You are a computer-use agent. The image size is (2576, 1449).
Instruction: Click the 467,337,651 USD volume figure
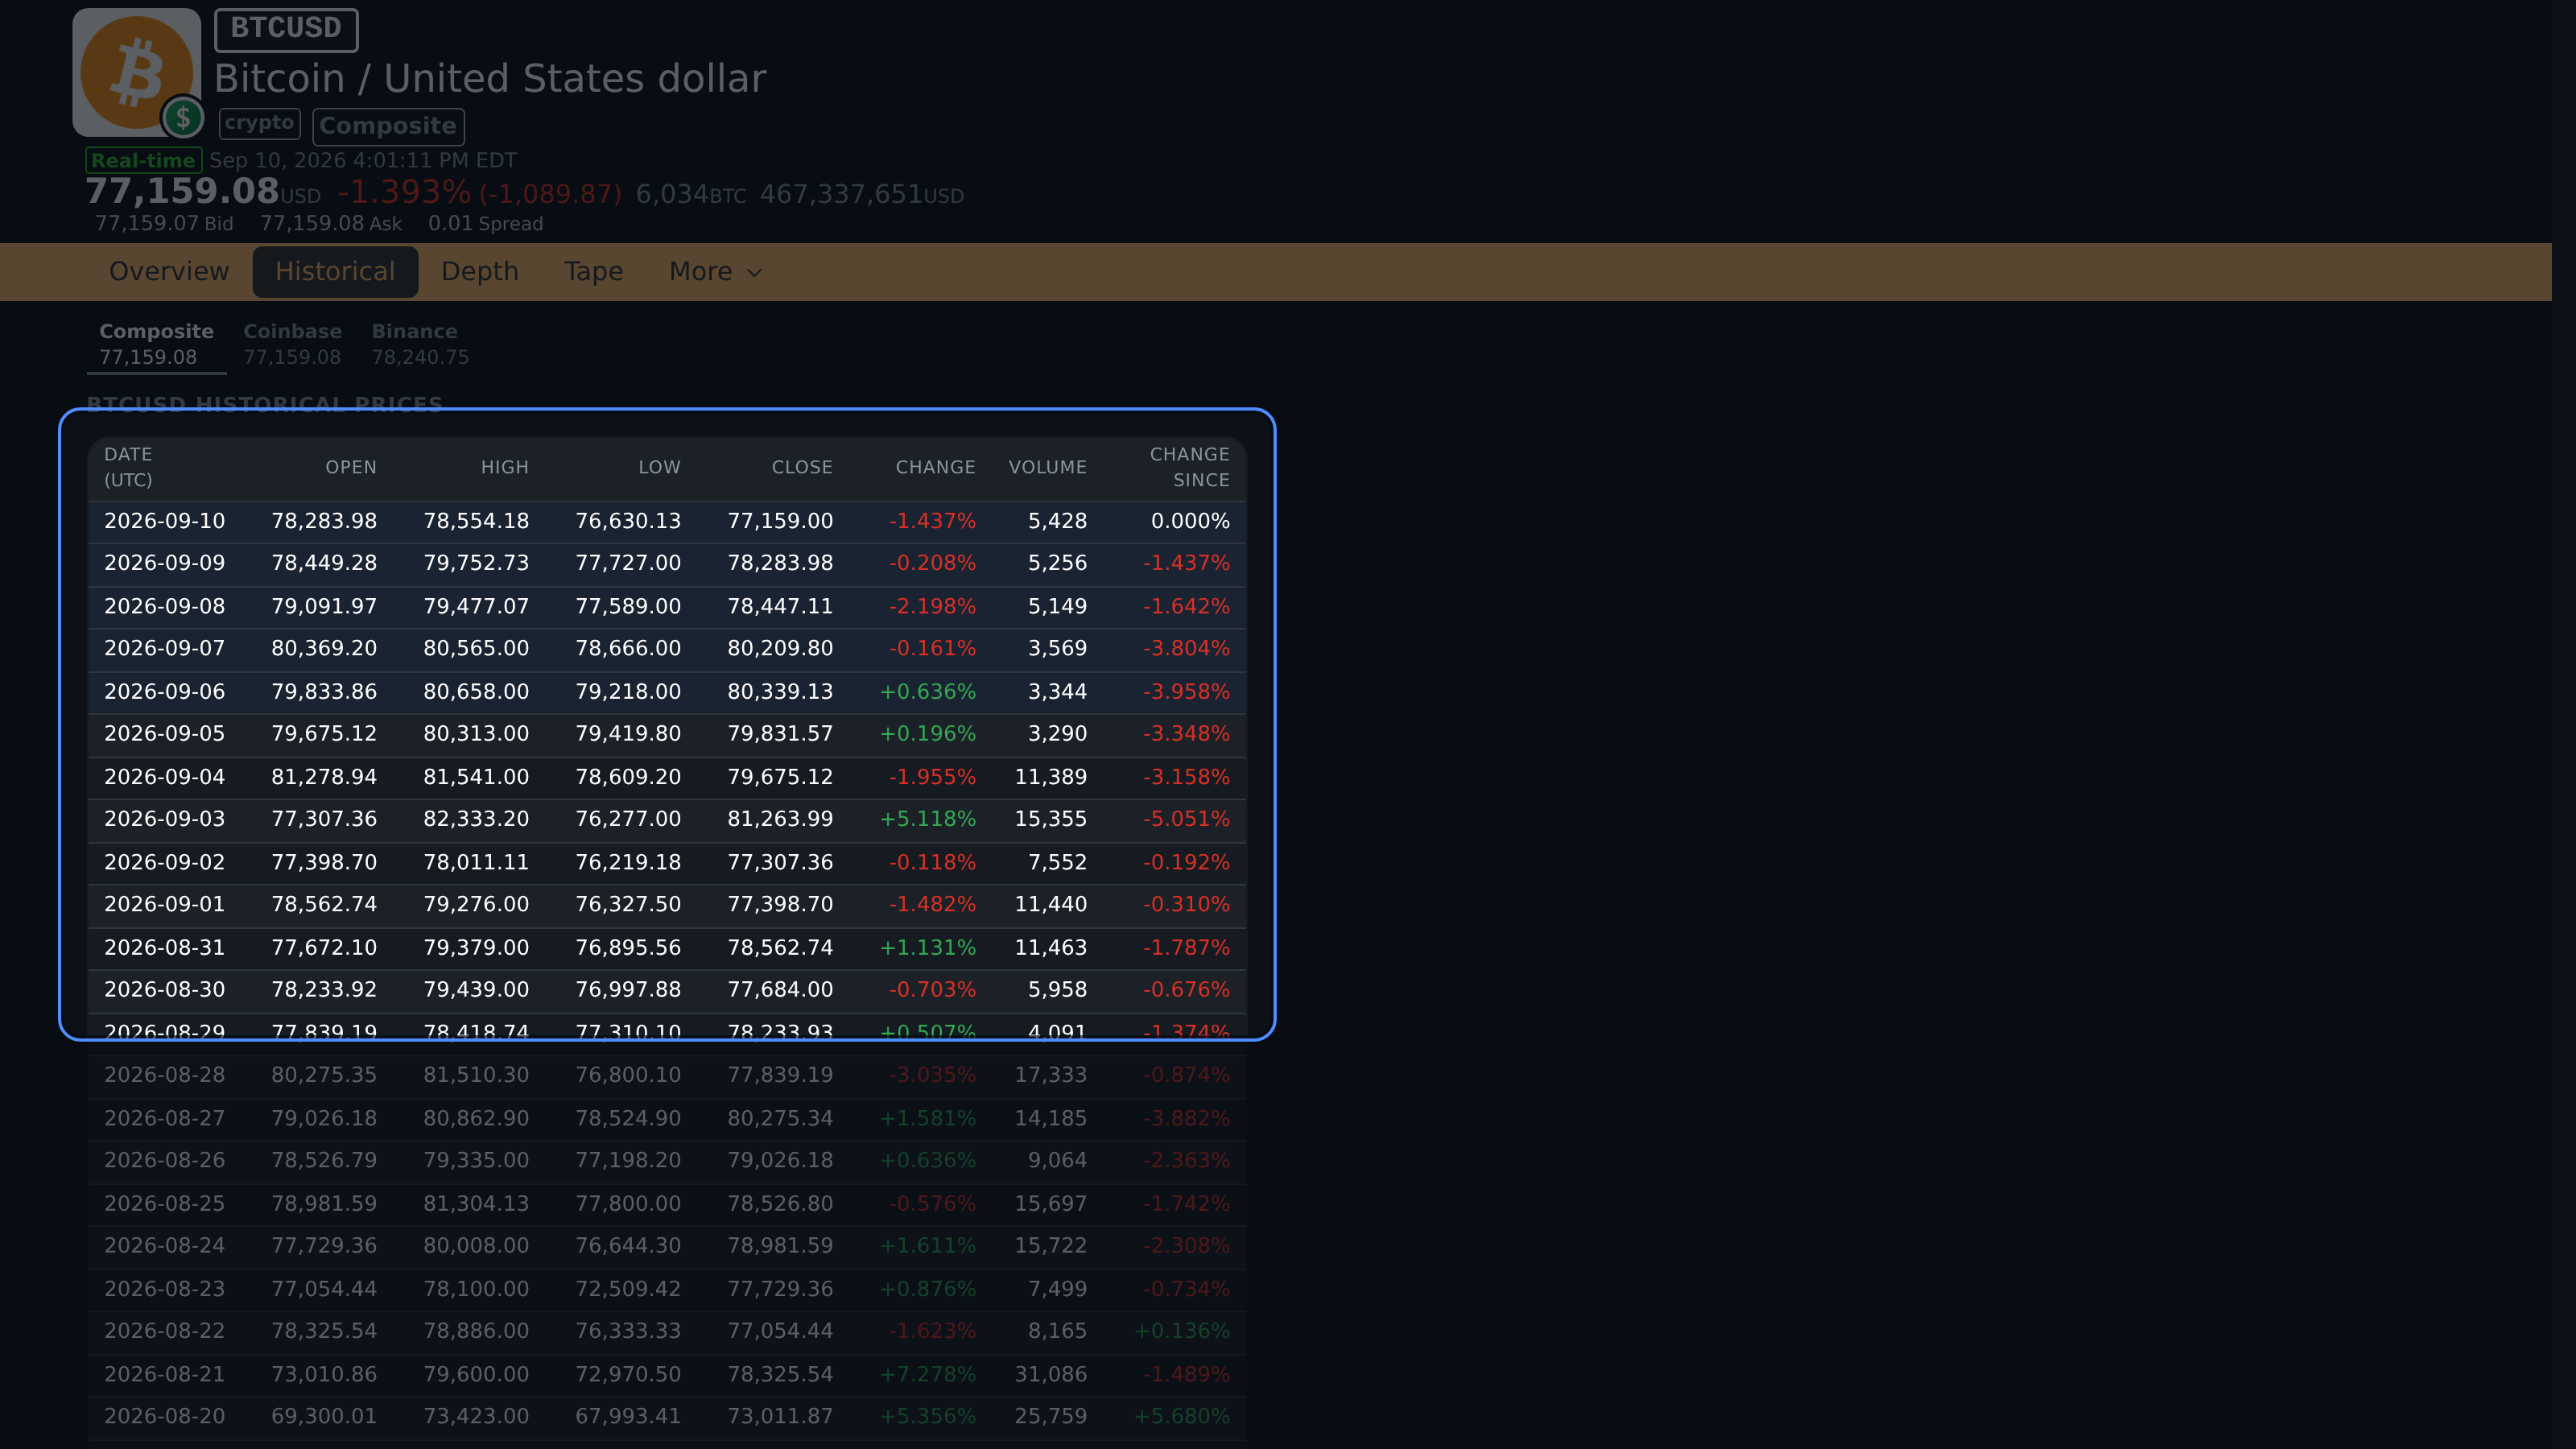click(862, 194)
